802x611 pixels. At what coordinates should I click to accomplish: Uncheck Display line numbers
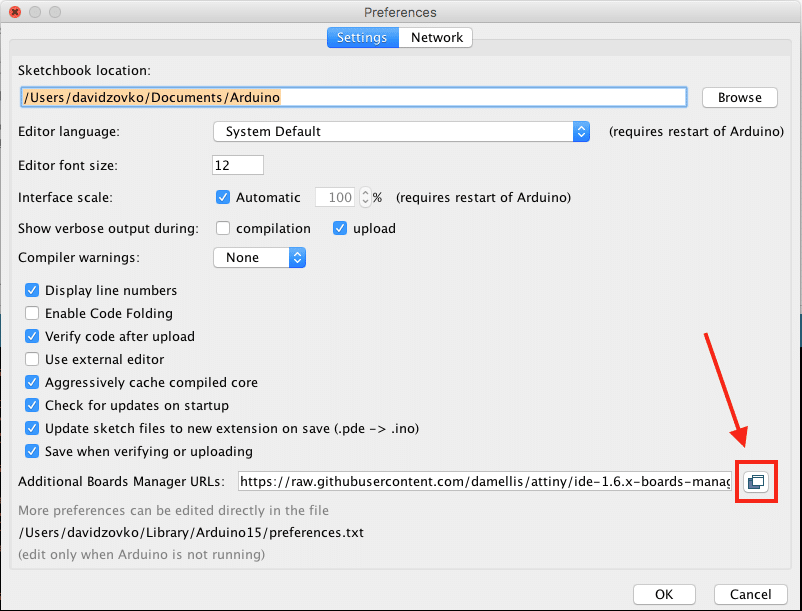[x=32, y=290]
